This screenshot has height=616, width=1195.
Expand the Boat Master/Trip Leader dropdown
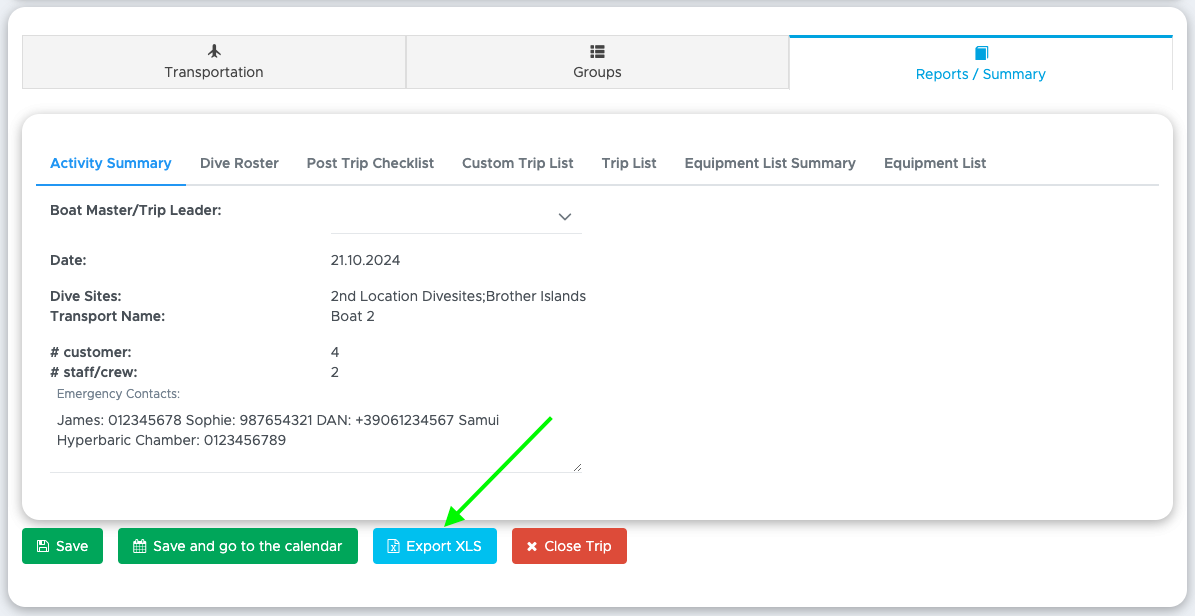[x=457, y=217]
